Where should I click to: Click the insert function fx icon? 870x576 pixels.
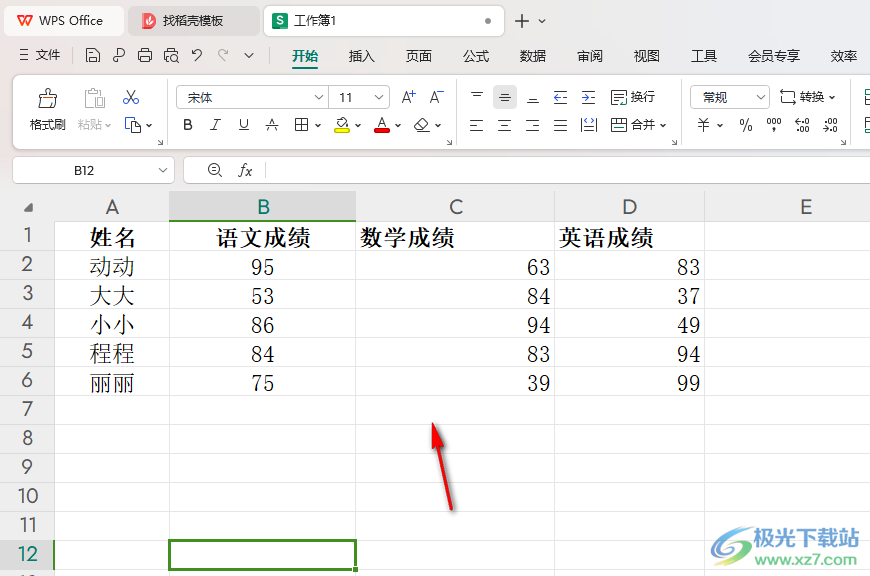(245, 170)
